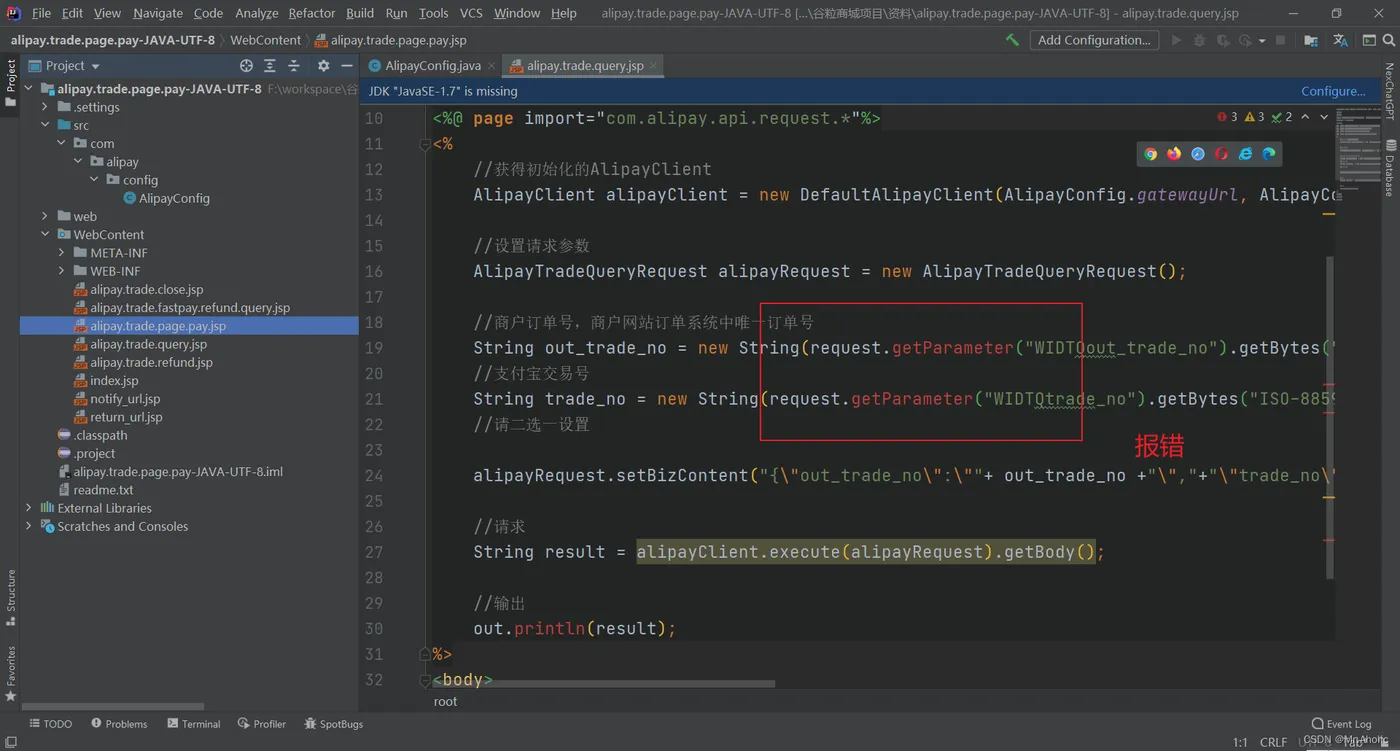Open the TODO tool window
This screenshot has width=1400, height=751.
pos(50,724)
